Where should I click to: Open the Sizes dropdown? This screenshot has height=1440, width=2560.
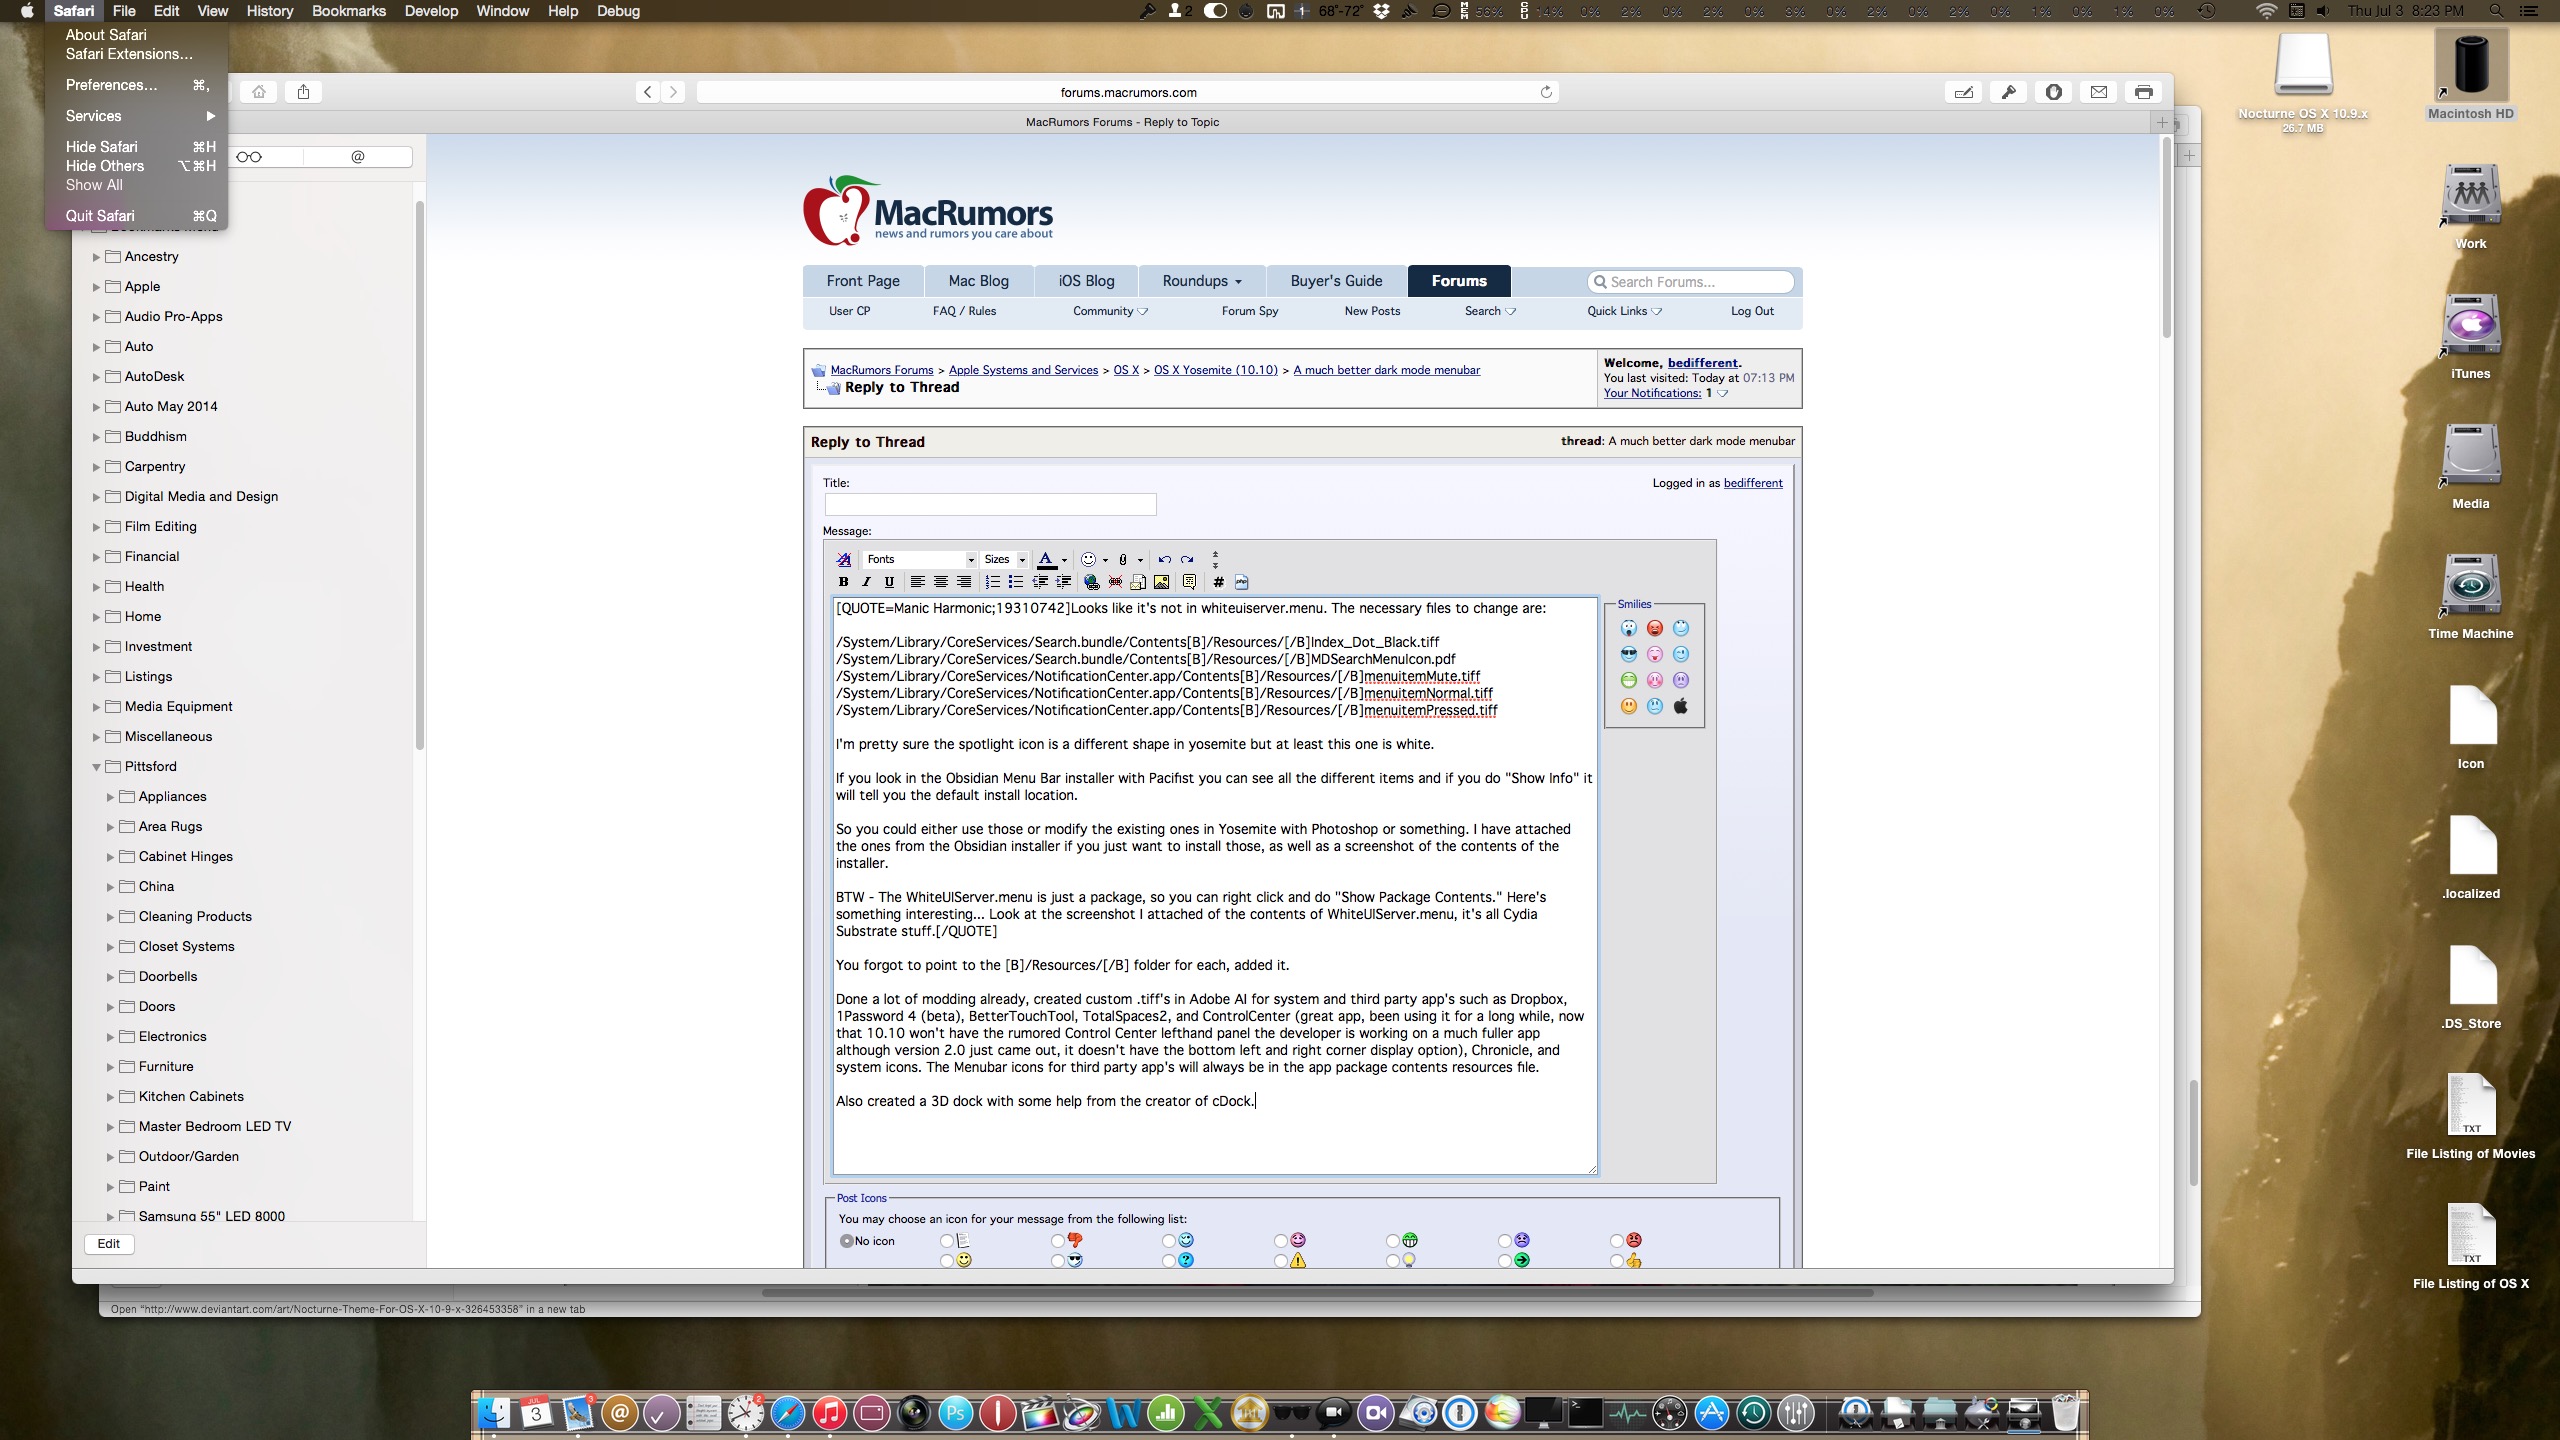1004,560
